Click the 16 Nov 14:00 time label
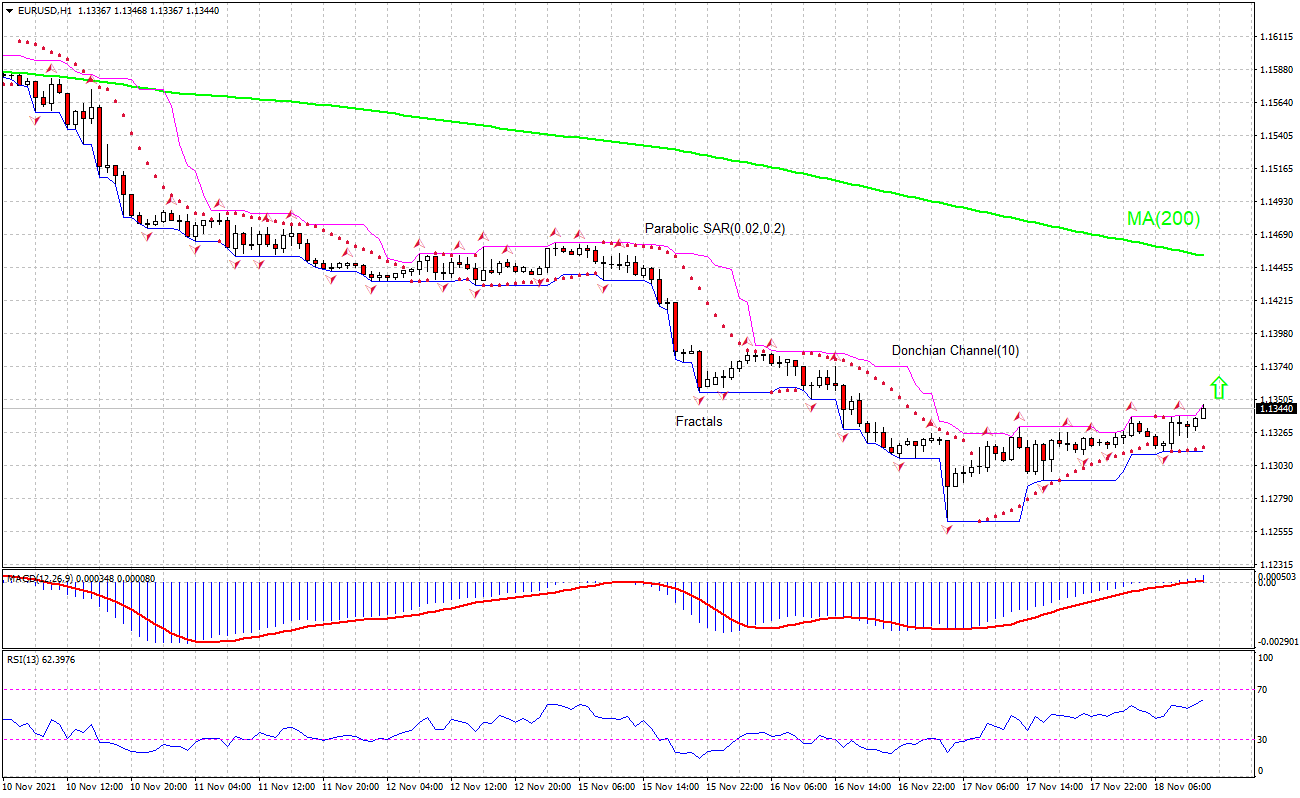The height and width of the screenshot is (798, 1300). 861,787
